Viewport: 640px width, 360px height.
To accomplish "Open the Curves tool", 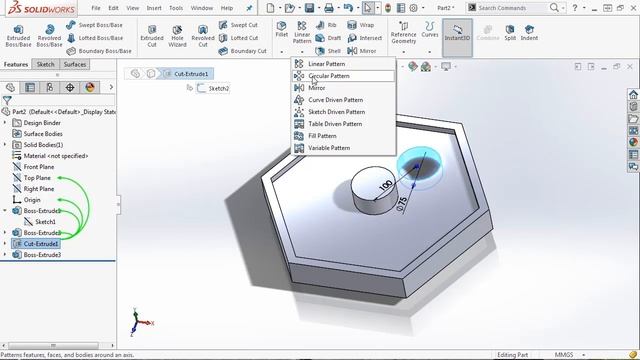I will (429, 29).
